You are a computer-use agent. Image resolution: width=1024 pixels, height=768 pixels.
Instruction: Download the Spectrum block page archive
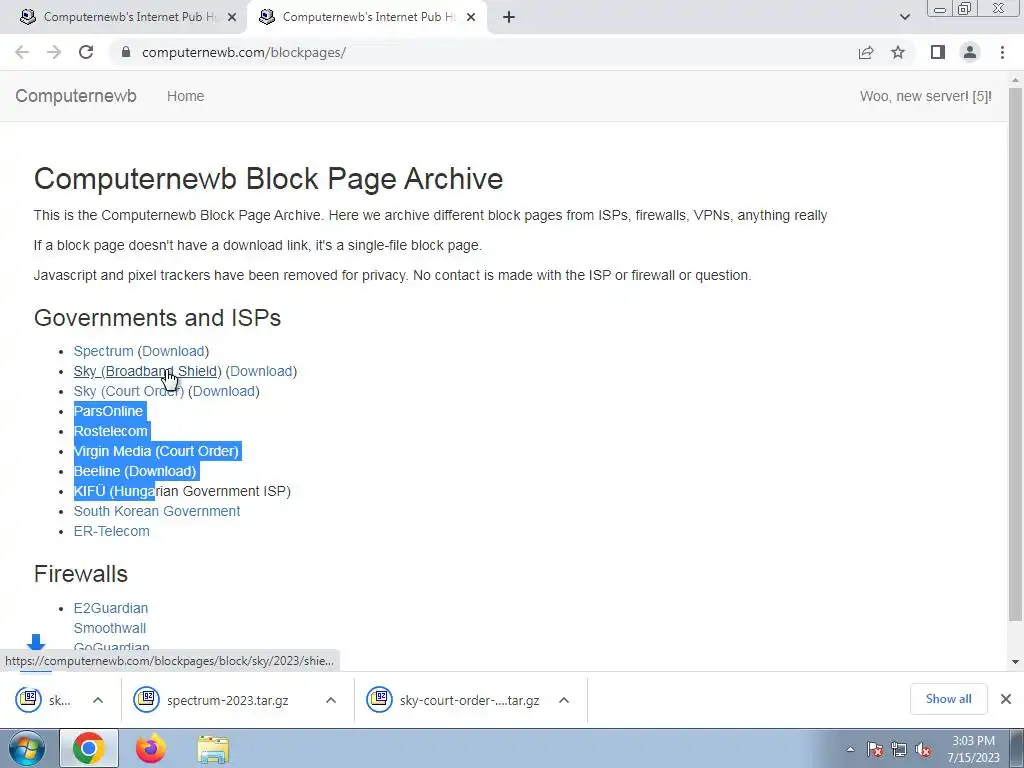[x=173, y=351]
